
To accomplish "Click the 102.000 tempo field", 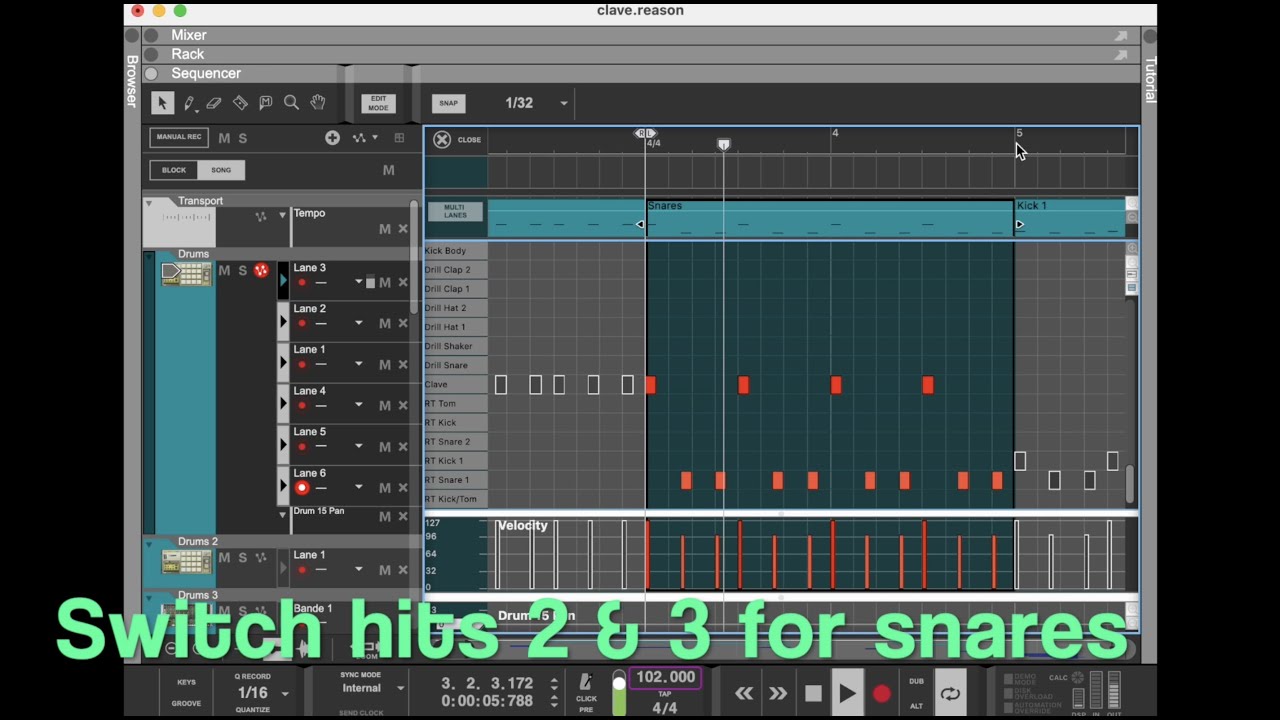I will pos(665,677).
